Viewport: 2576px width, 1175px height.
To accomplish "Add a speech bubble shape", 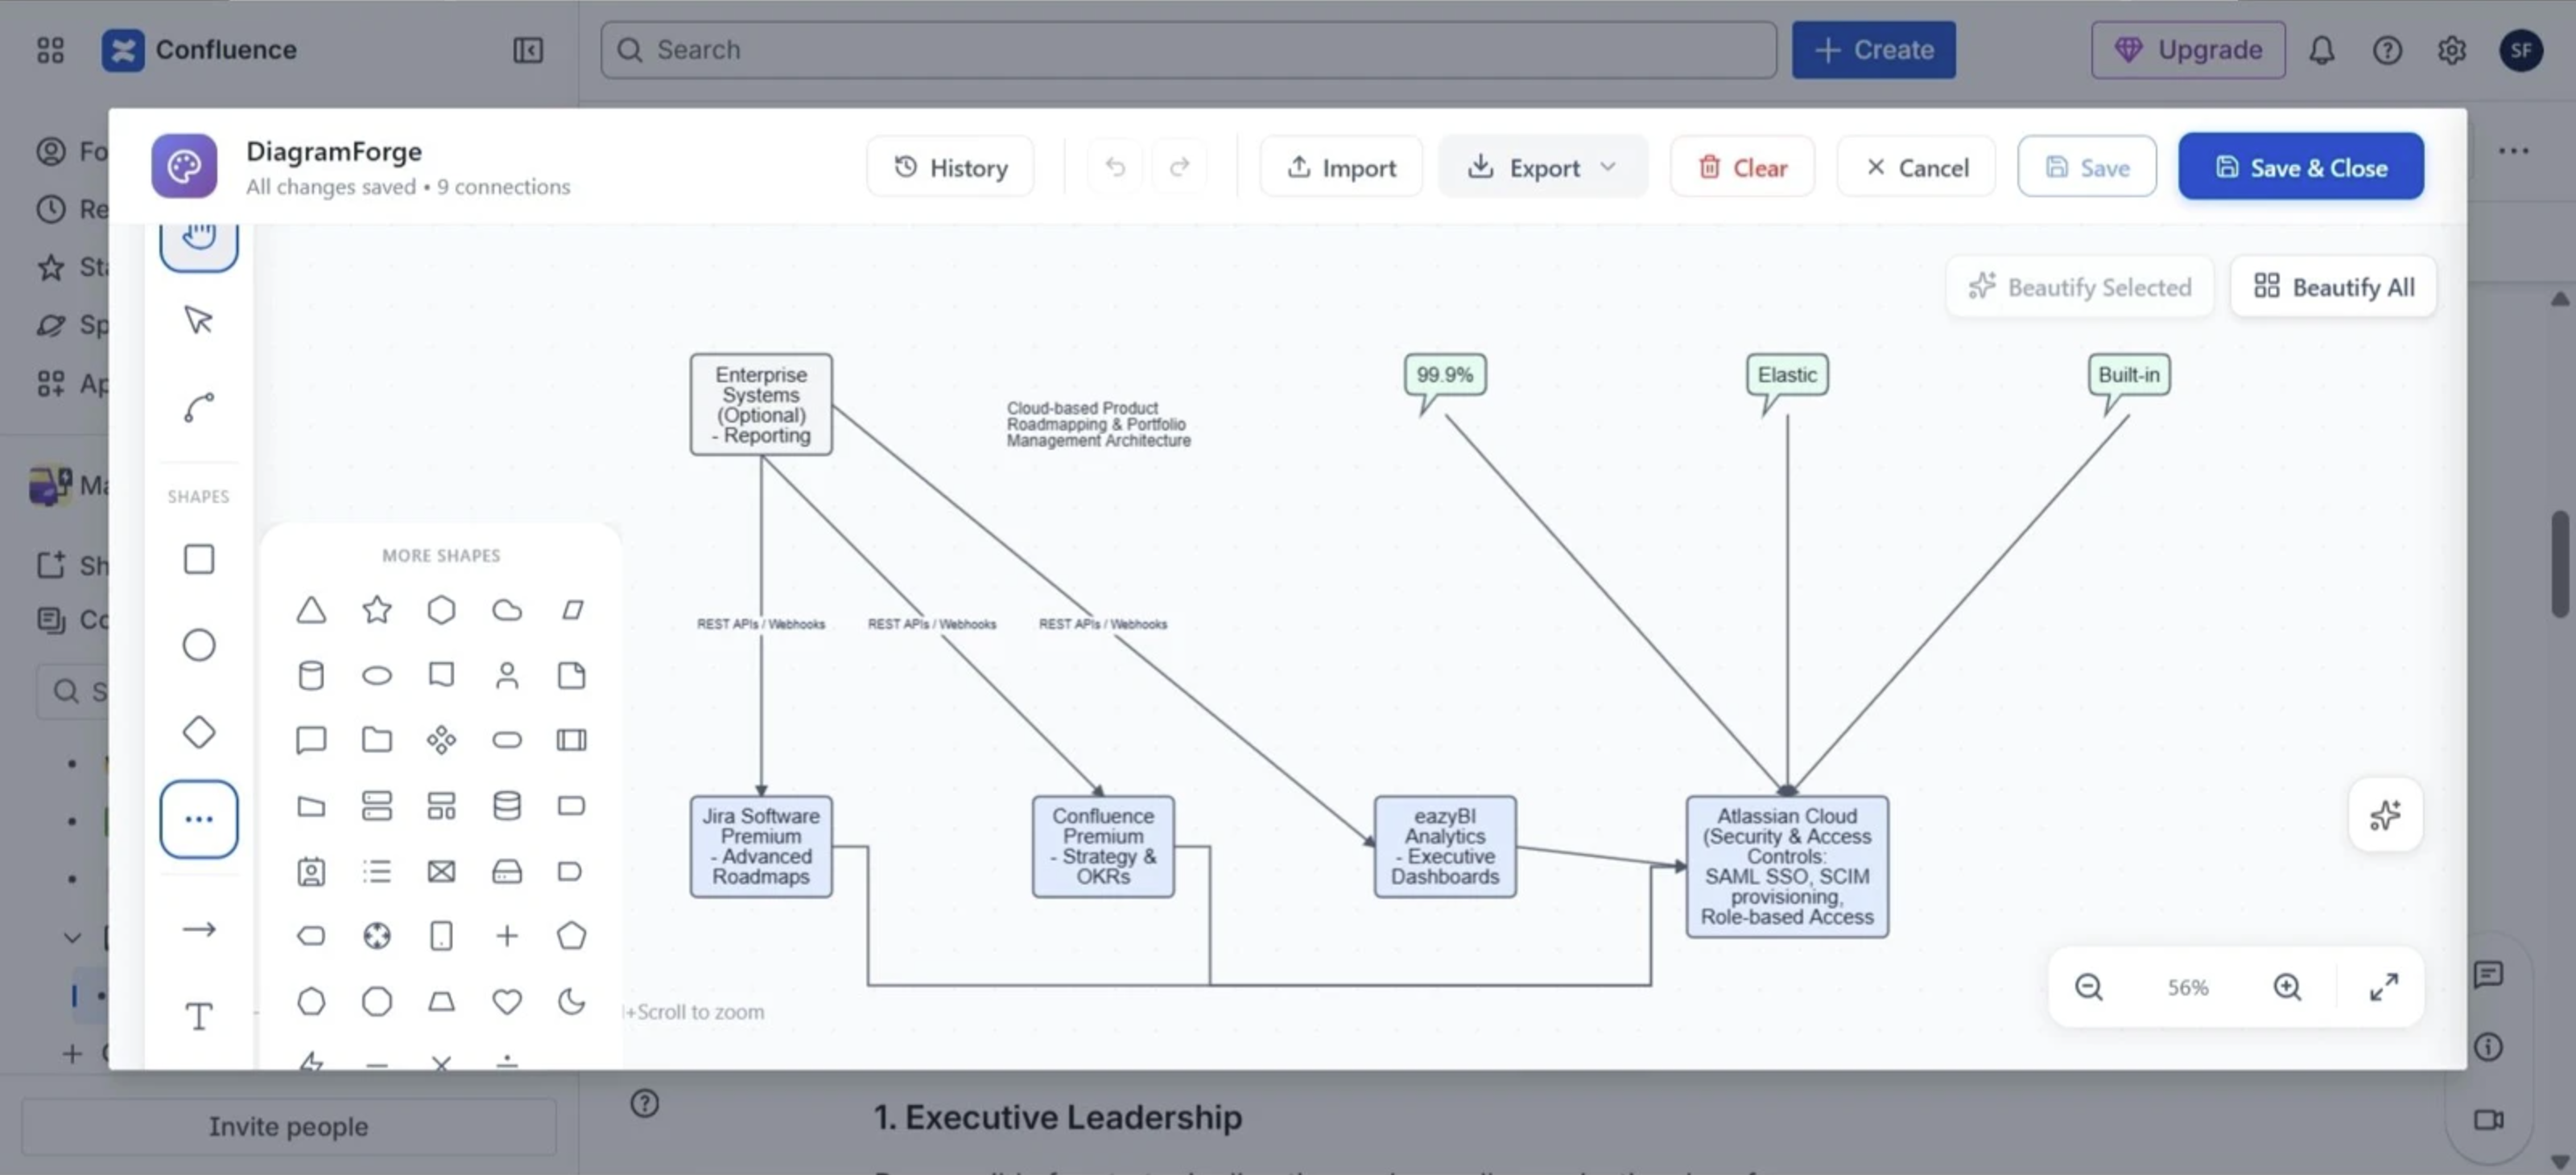I will click(311, 740).
